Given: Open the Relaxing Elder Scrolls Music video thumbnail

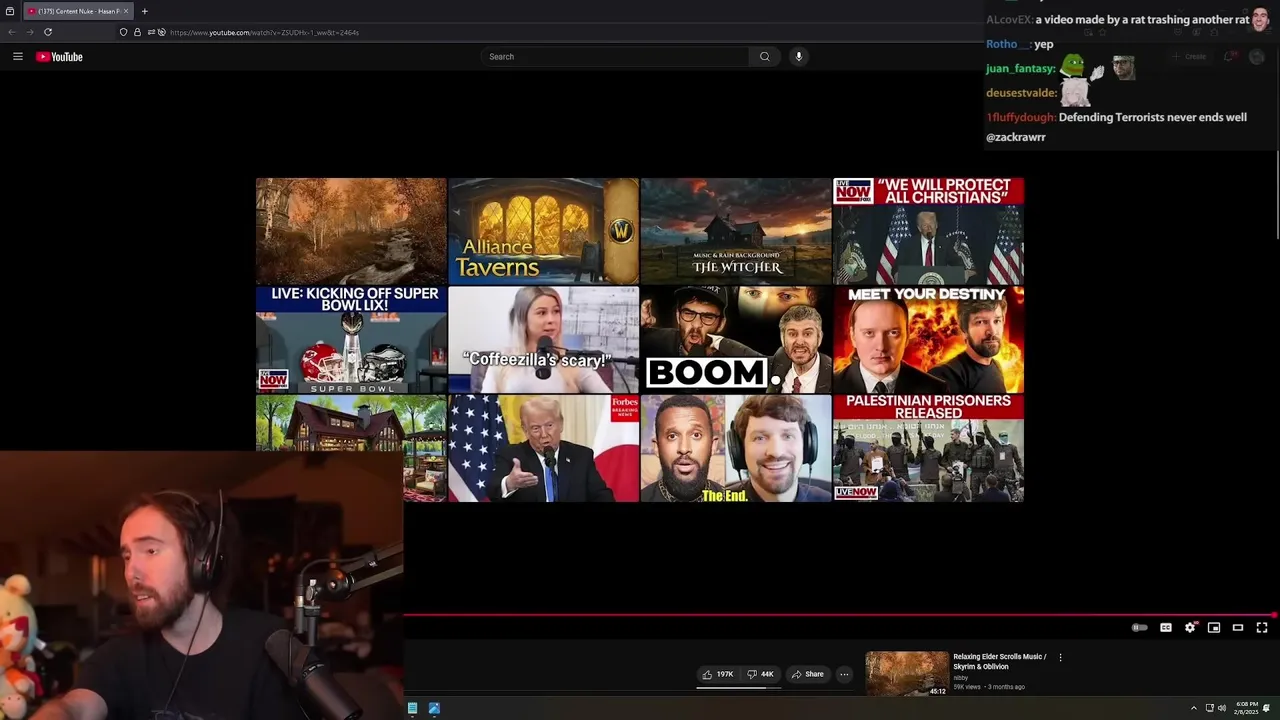Looking at the screenshot, I should pyautogui.click(x=907, y=674).
